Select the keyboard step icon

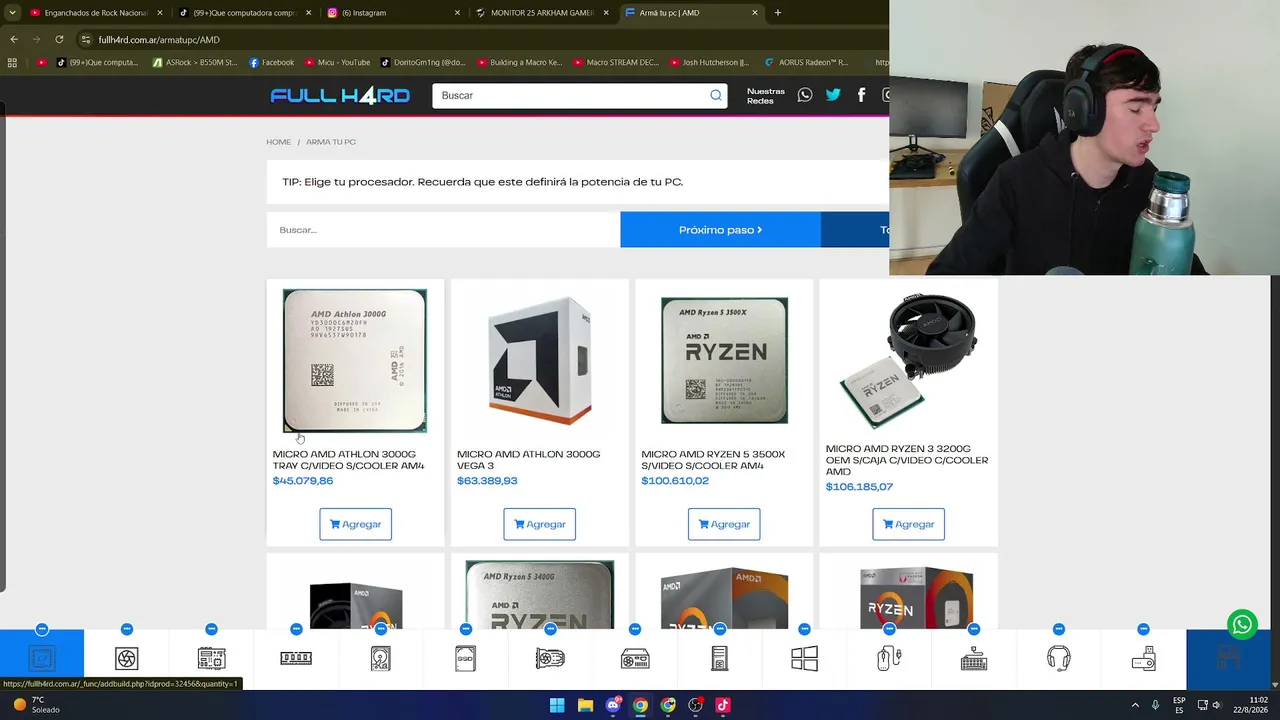[974, 658]
